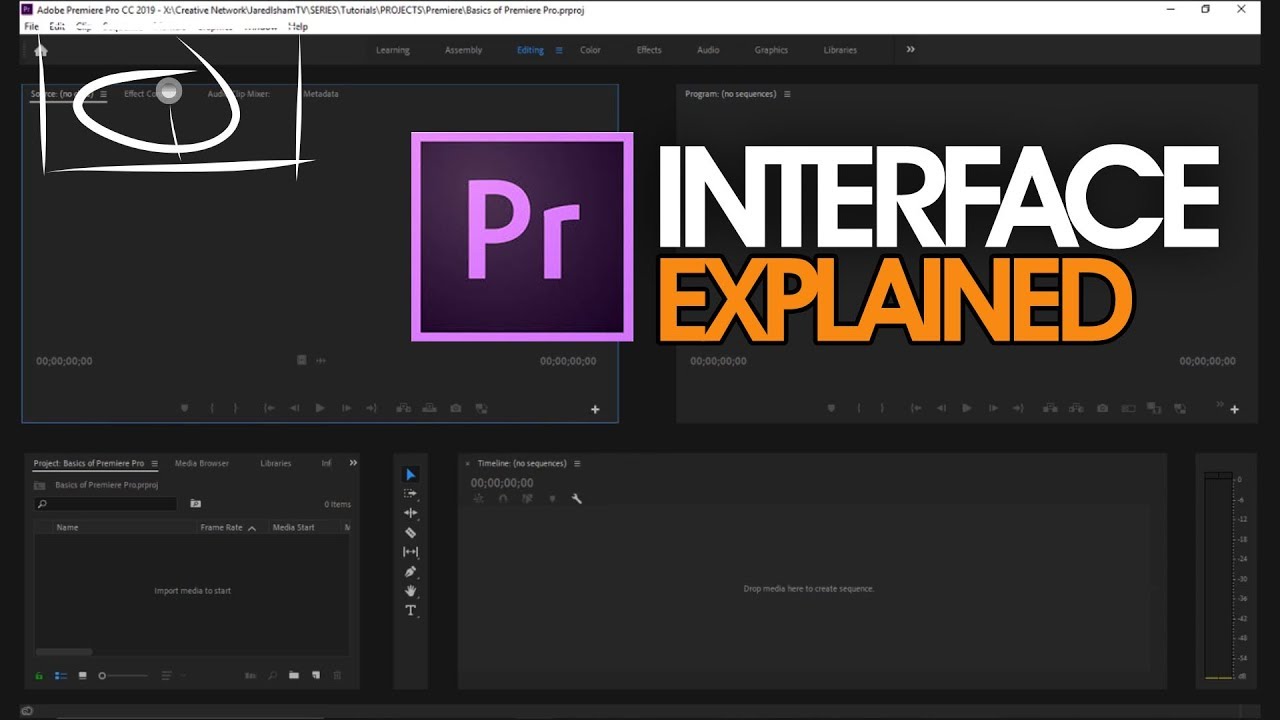
Task: Click New Item icon in Project panel
Action: [315, 676]
